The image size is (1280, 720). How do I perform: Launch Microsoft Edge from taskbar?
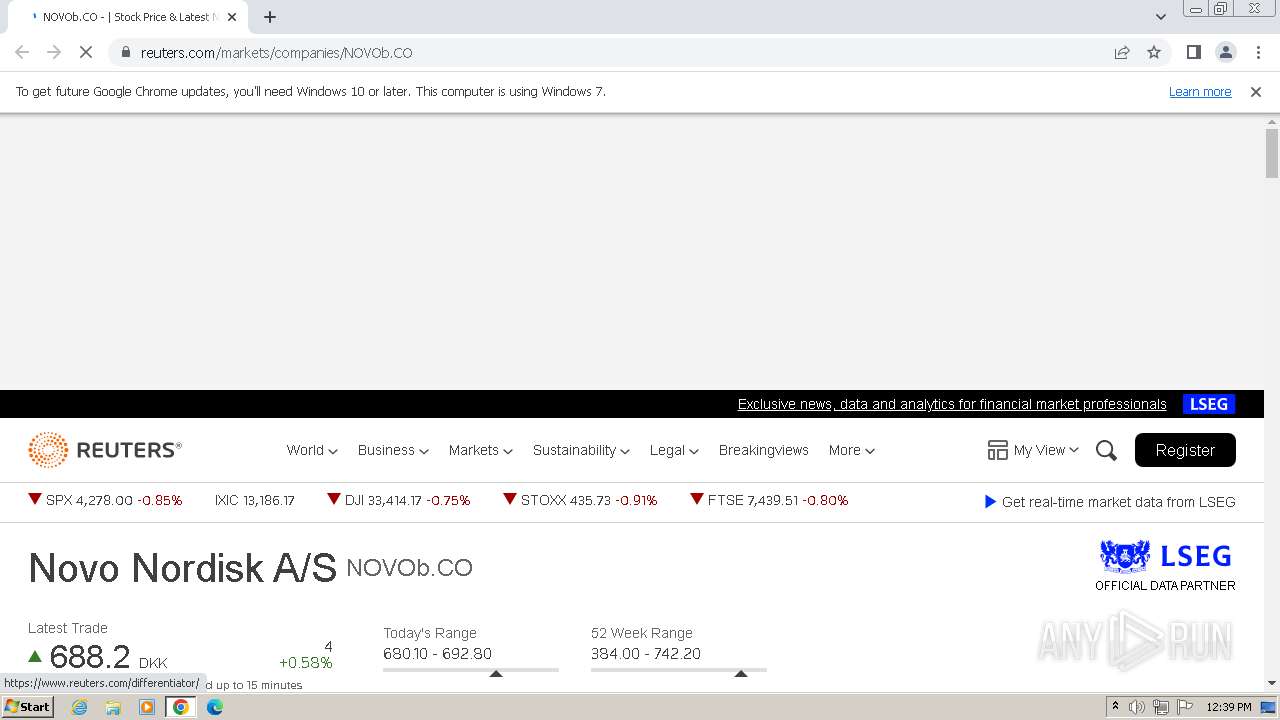(x=215, y=707)
